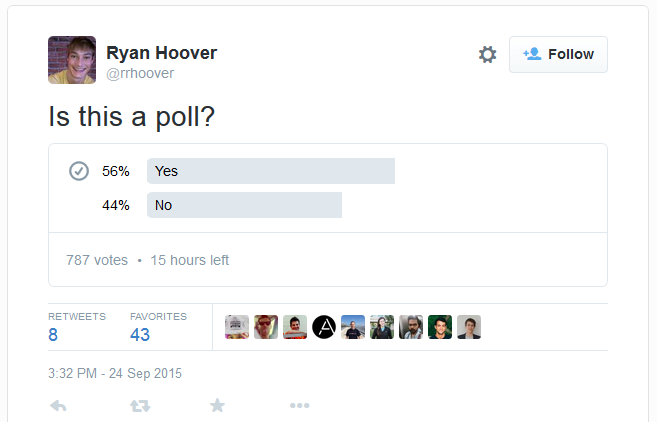The height and width of the screenshot is (422, 657).
Task: Select the No poll result bar
Action: [244, 205]
